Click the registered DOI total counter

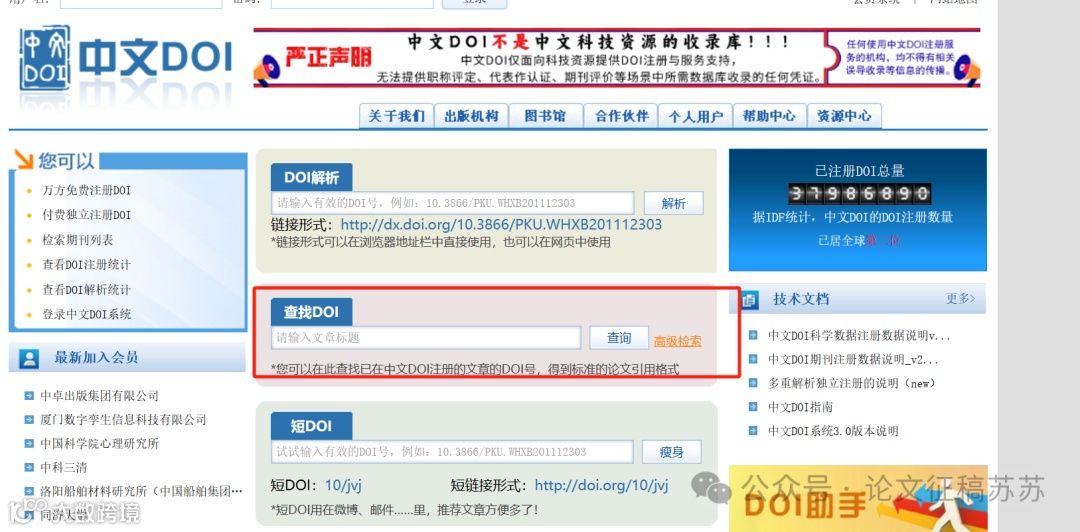pos(859,194)
